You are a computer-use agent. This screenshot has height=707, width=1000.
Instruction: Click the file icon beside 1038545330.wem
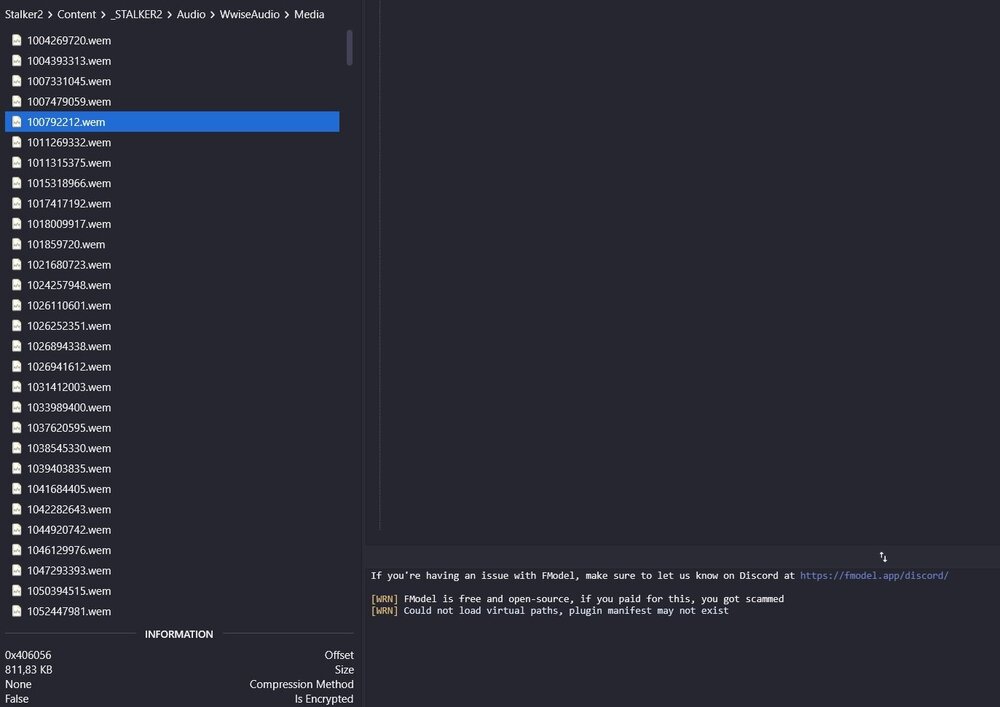tap(16, 448)
